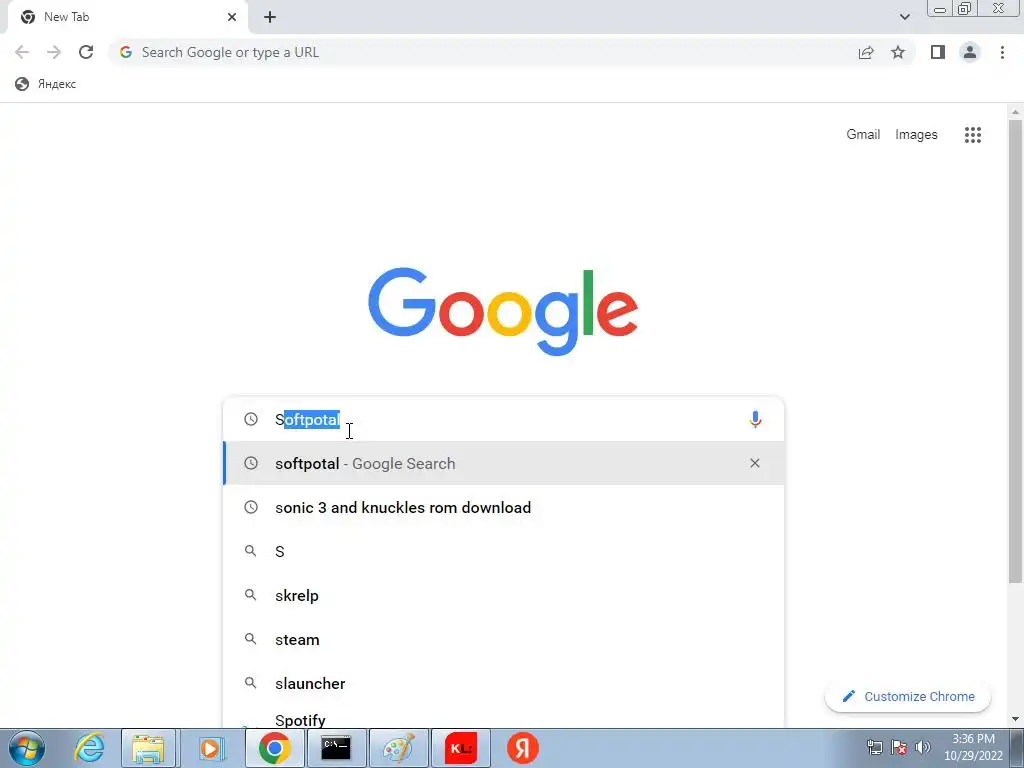Open the Paint taskbar icon
The height and width of the screenshot is (768, 1024).
pyautogui.click(x=398, y=748)
